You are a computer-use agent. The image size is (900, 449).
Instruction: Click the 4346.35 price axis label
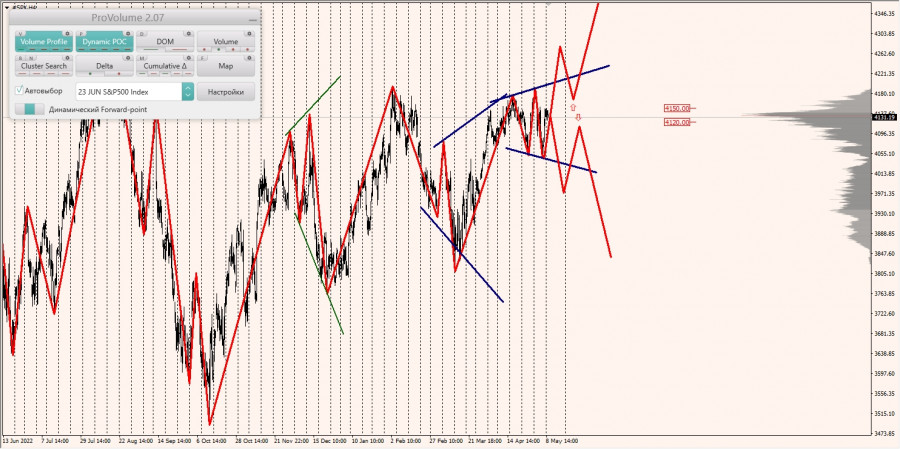[x=885, y=13]
